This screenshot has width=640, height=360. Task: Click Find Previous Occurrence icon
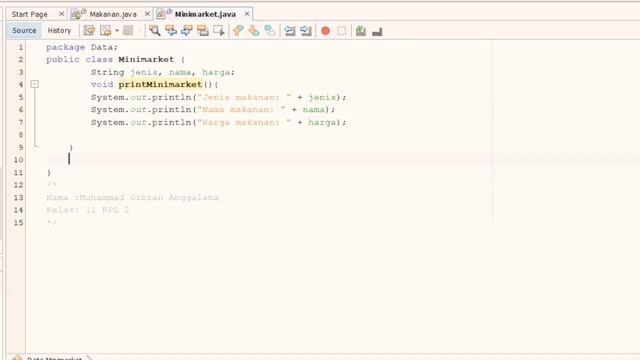coord(171,31)
